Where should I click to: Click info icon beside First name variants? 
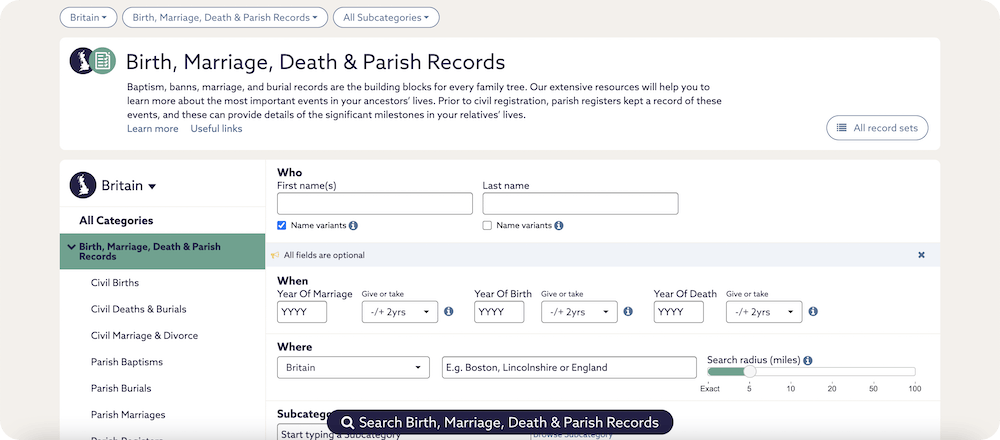pos(354,226)
